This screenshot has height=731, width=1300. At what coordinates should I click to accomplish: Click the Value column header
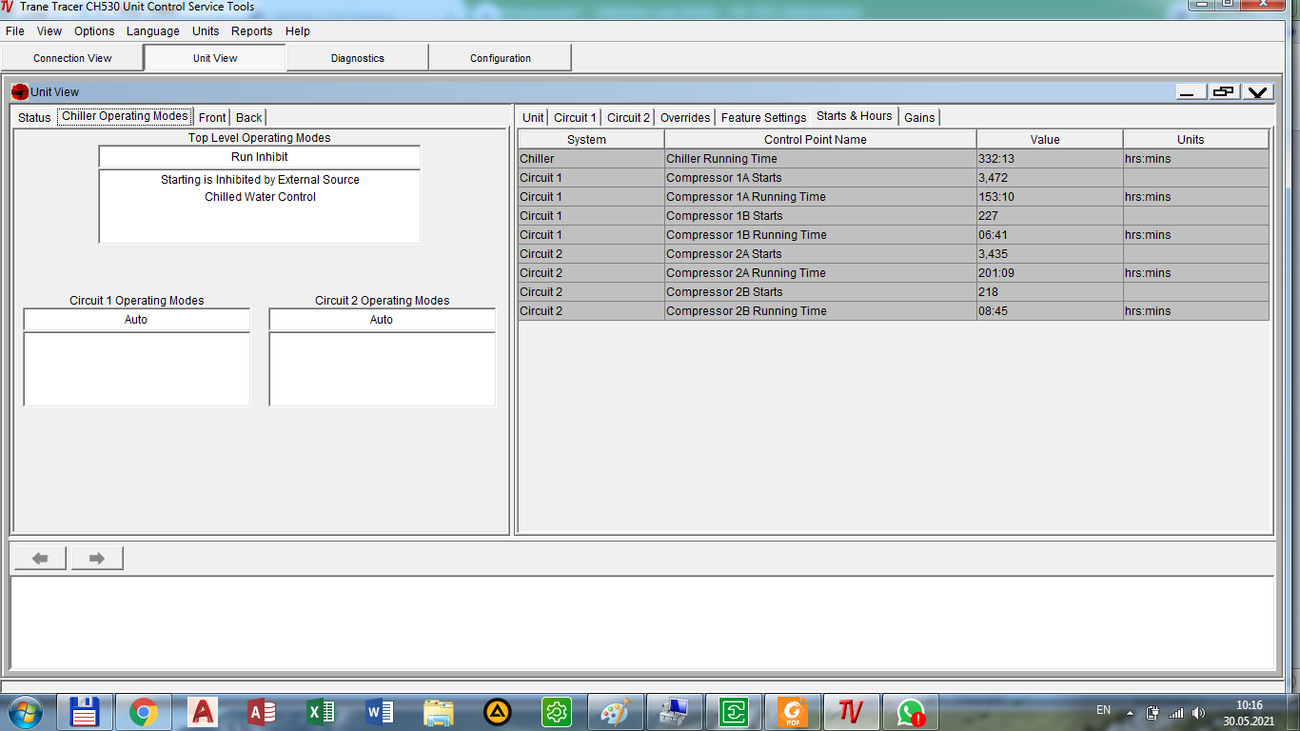(x=1050, y=140)
